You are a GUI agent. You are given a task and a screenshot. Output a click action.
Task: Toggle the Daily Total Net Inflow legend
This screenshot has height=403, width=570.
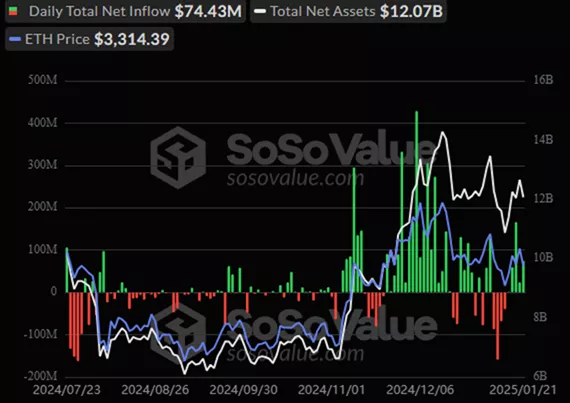pos(125,11)
